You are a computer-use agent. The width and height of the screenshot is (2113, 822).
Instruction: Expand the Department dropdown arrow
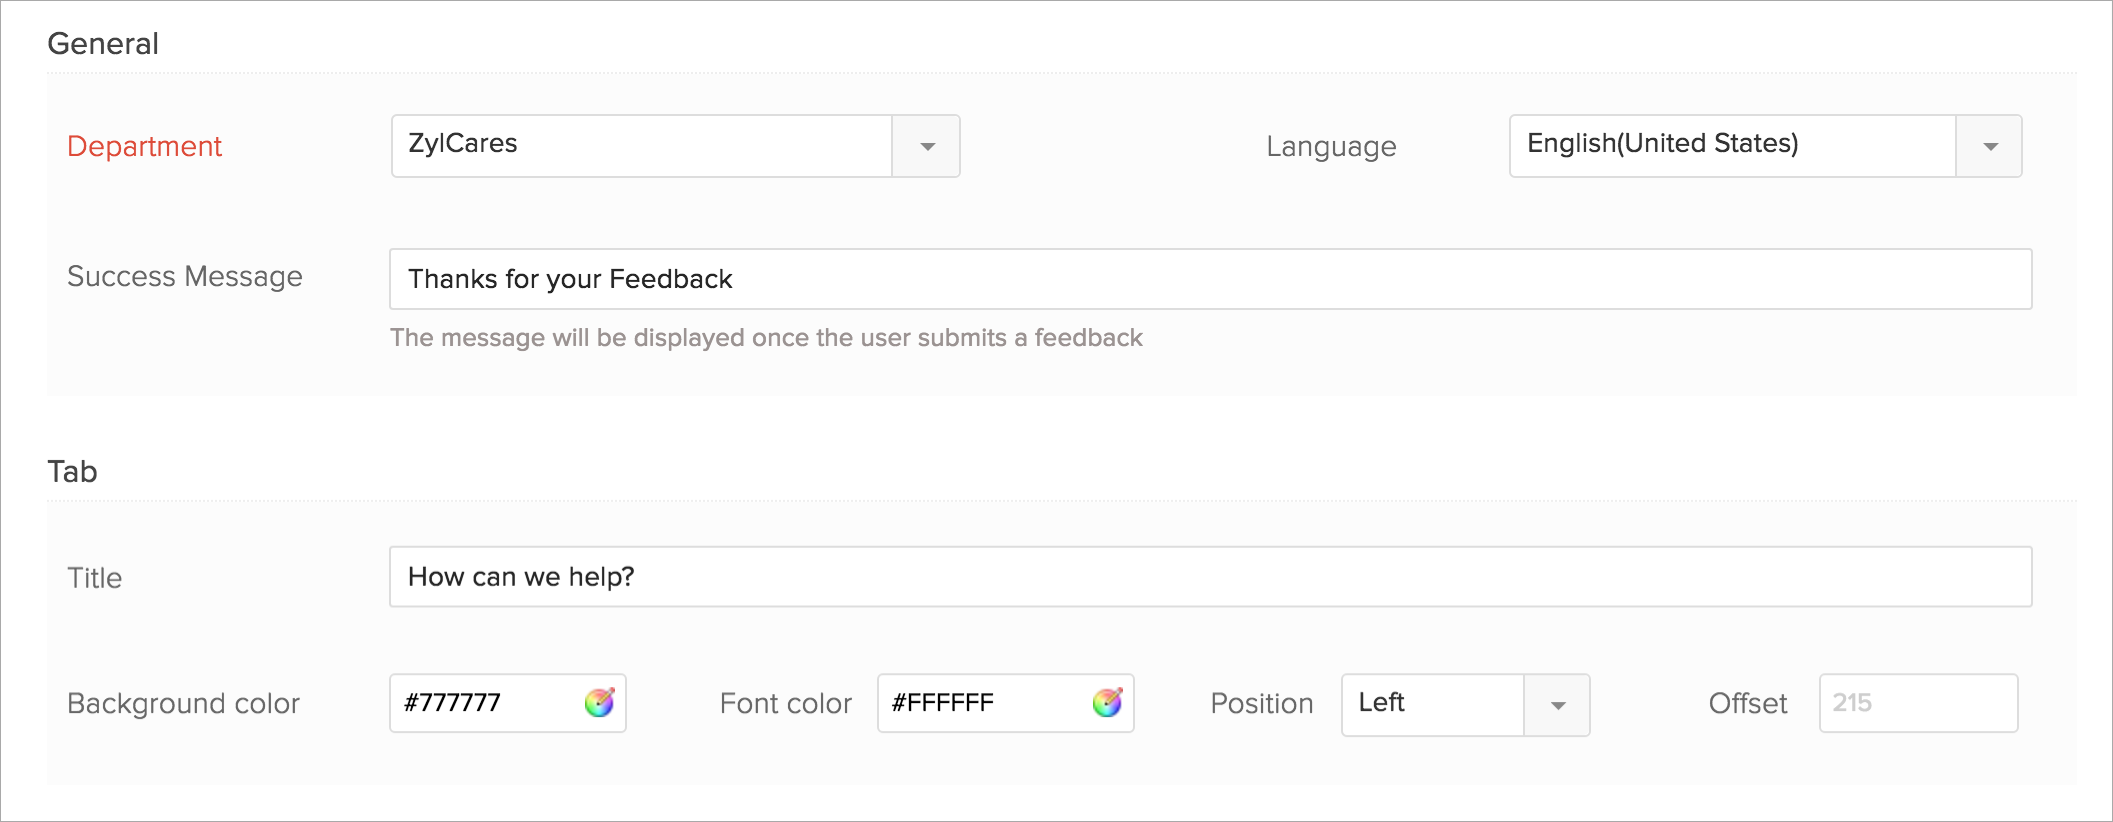pyautogui.click(x=927, y=147)
